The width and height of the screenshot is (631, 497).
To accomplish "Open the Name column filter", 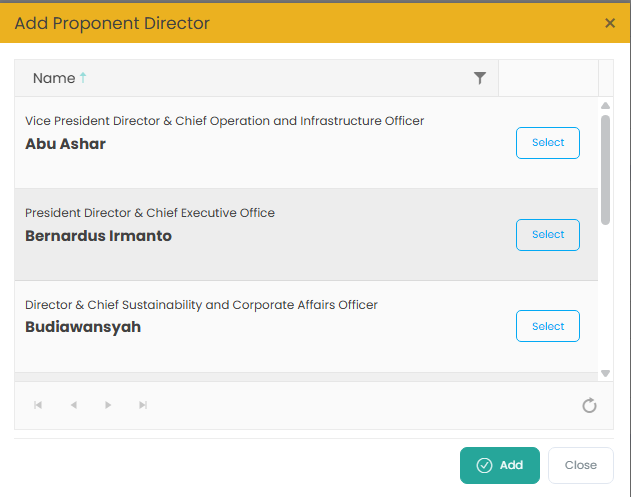I will [480, 78].
